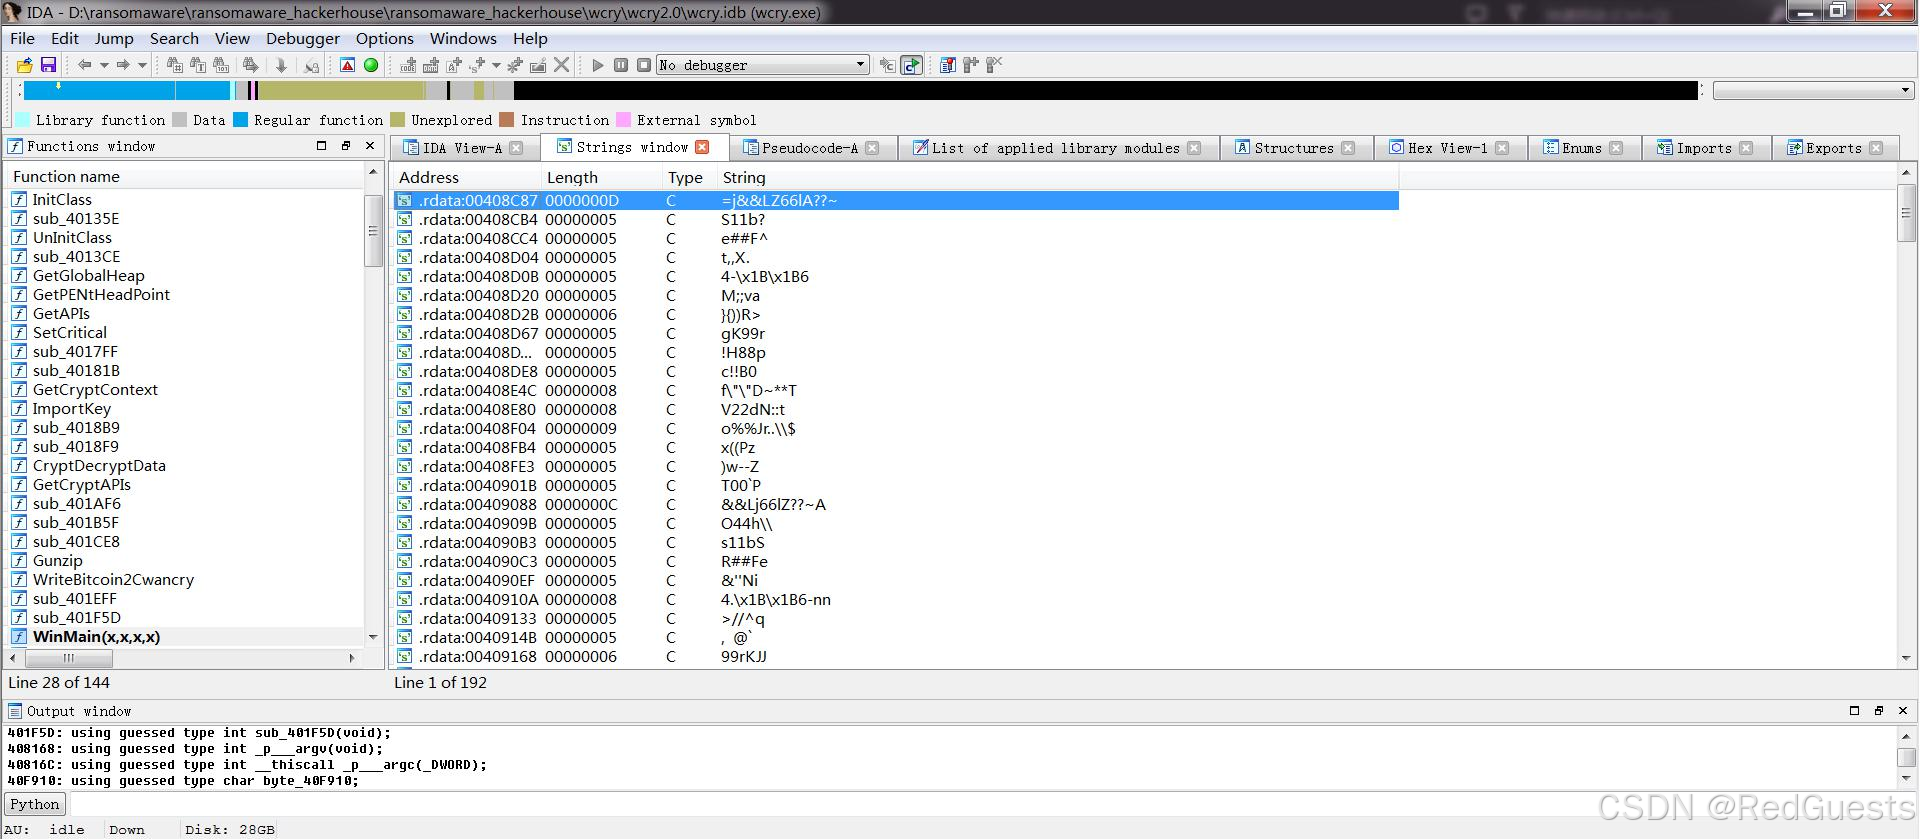The height and width of the screenshot is (839, 1920).
Task: Open the back-jump history dropdown arrow
Action: click(104, 65)
